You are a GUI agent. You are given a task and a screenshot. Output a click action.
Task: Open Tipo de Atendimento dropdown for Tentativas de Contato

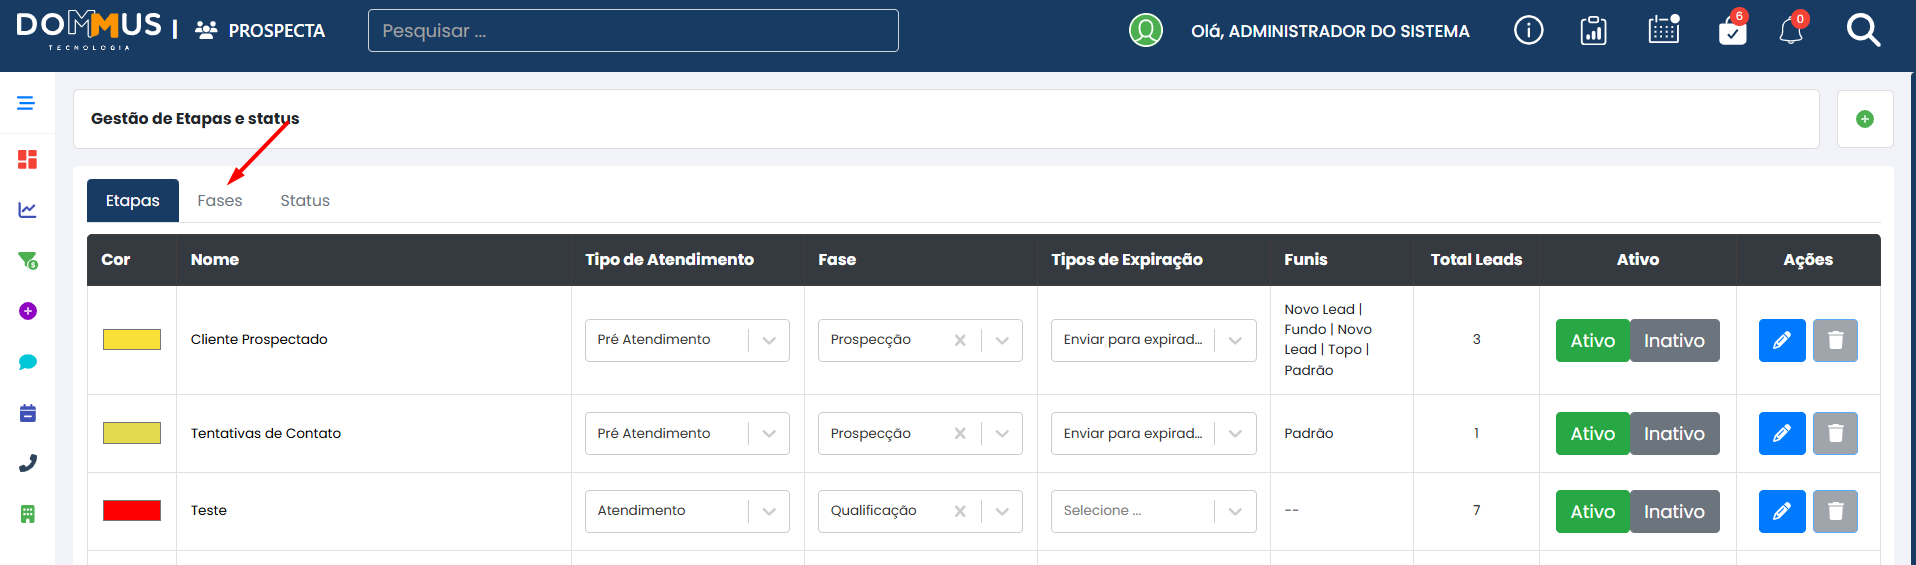(x=687, y=433)
